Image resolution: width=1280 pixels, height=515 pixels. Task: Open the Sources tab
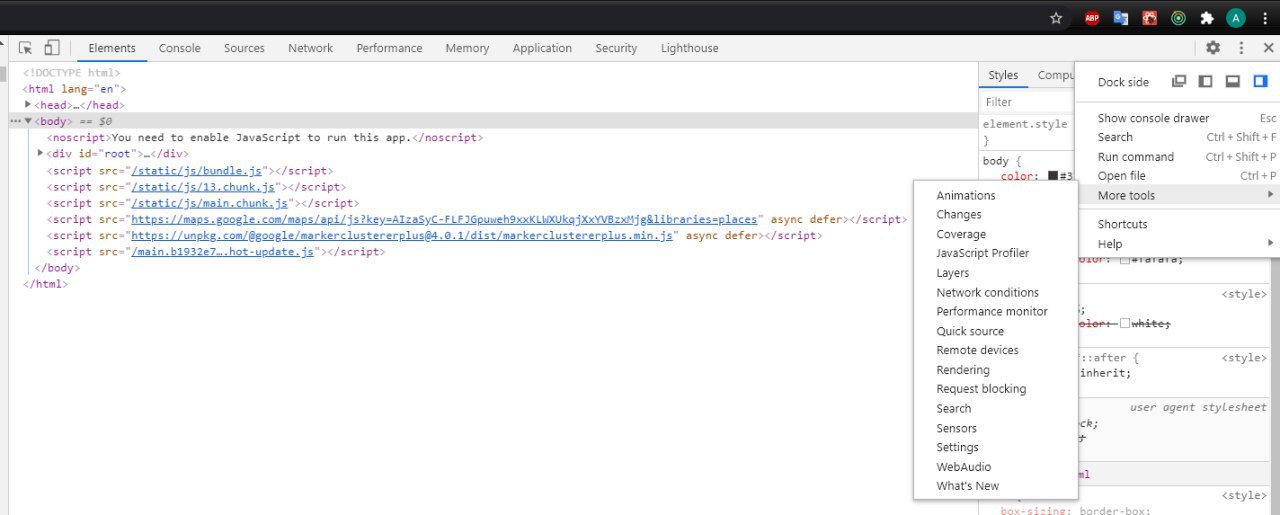point(244,48)
